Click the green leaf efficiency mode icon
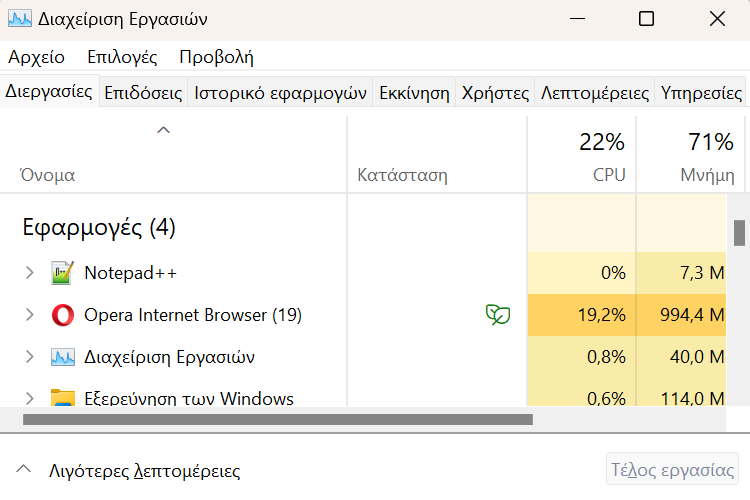 tap(498, 315)
